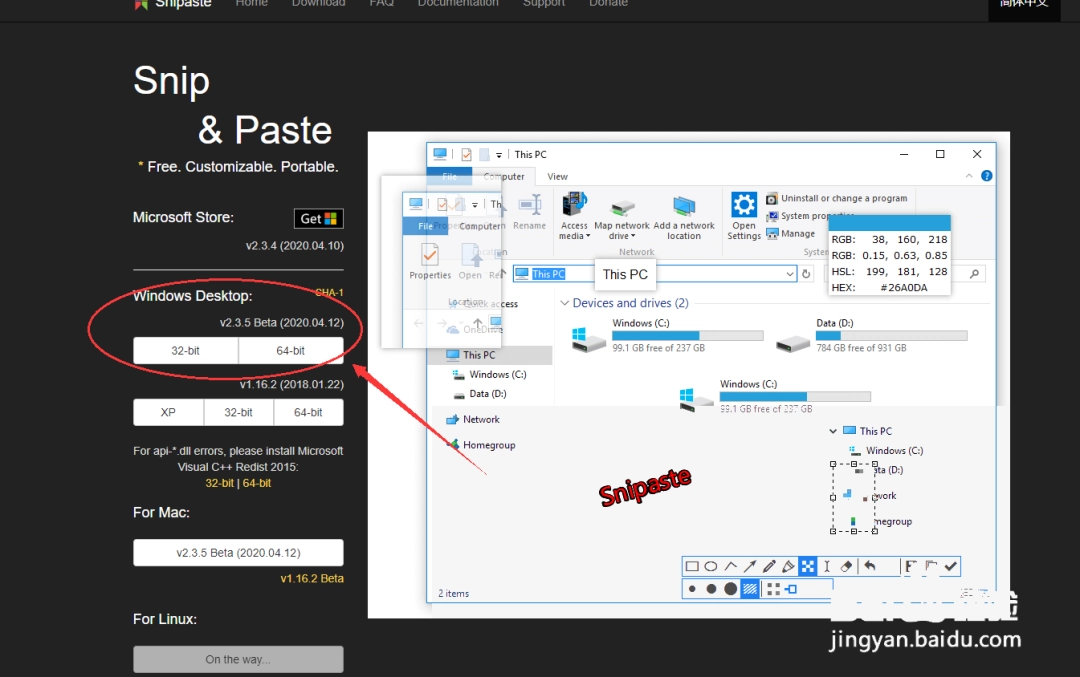Click the refresh icon beside the address bar
This screenshot has height=677, width=1080.
click(806, 274)
